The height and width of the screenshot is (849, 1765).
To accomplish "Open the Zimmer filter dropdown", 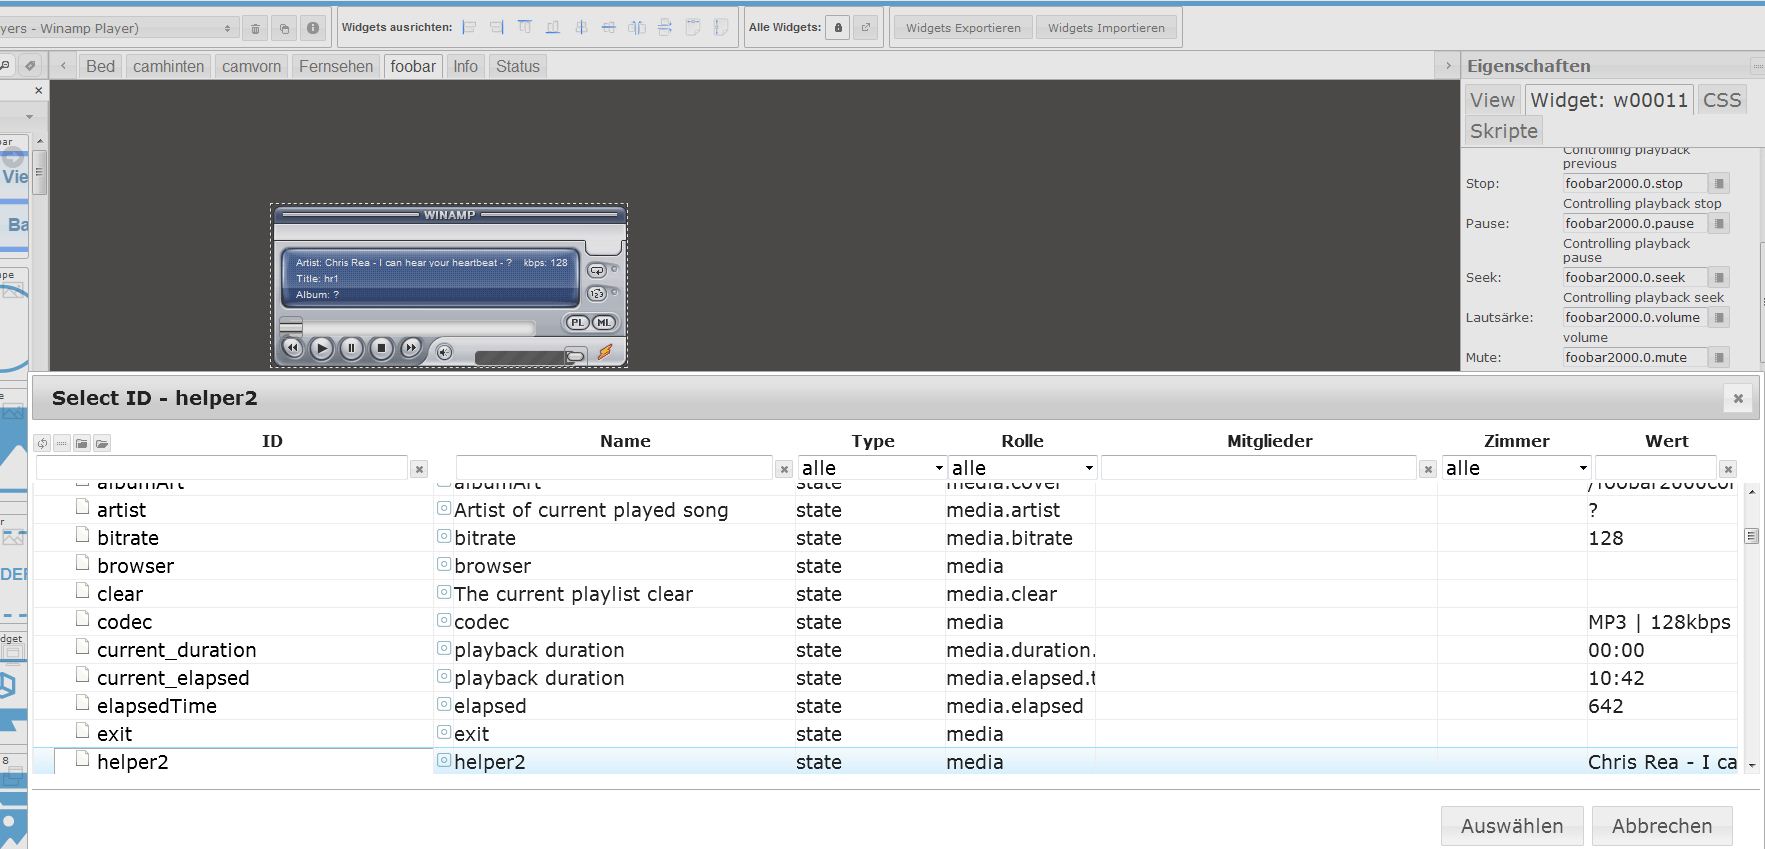I will click(1515, 468).
